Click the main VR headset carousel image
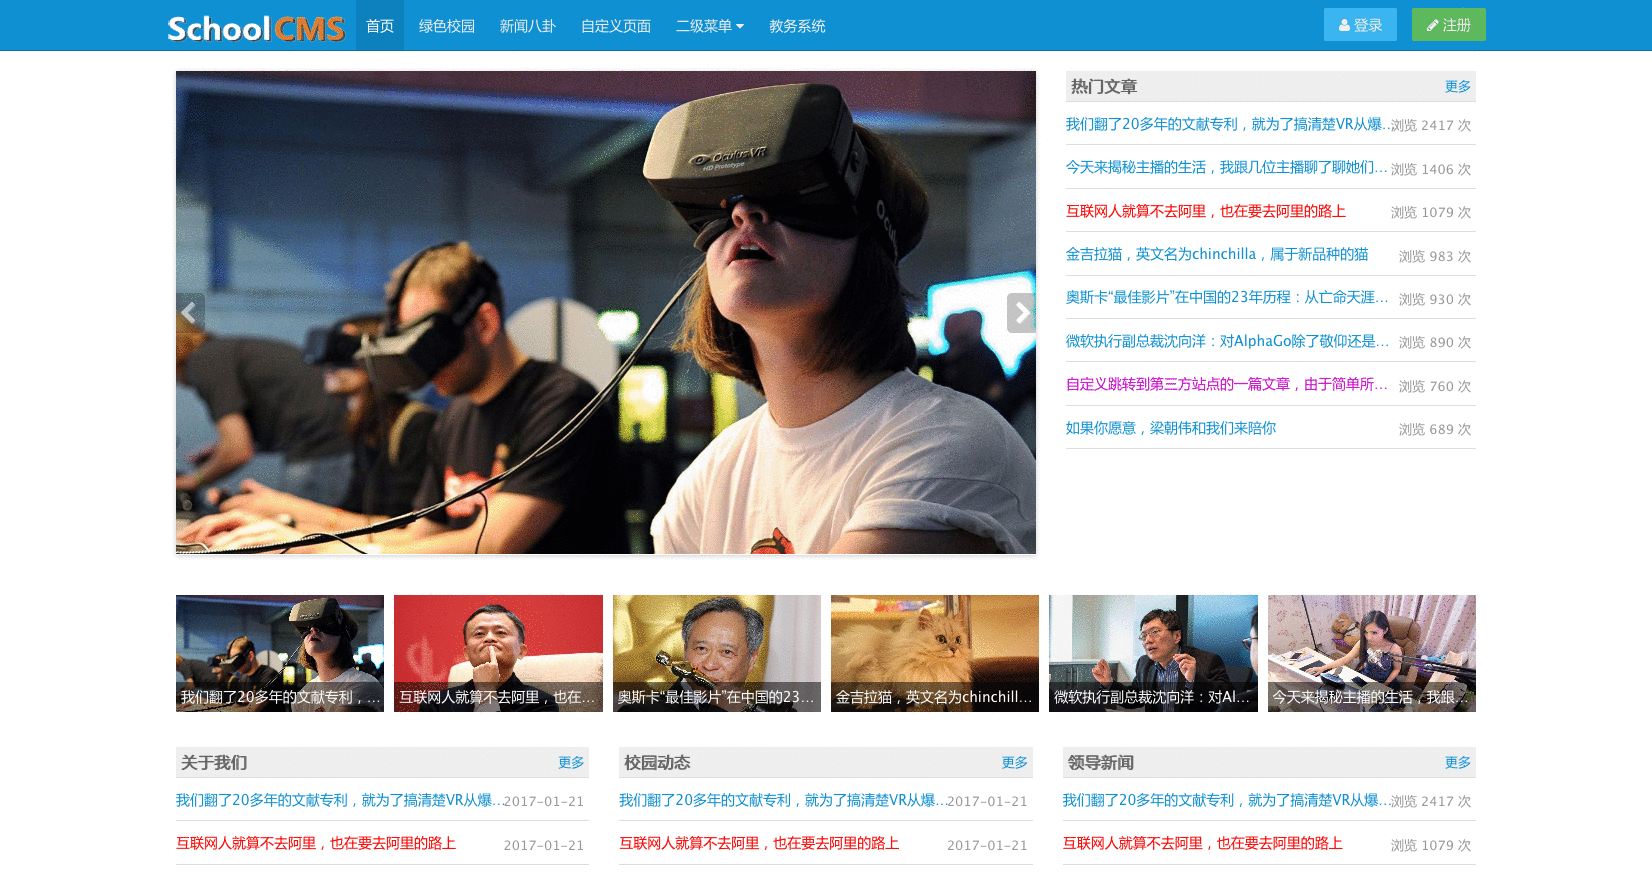This screenshot has height=872, width=1652. [606, 312]
